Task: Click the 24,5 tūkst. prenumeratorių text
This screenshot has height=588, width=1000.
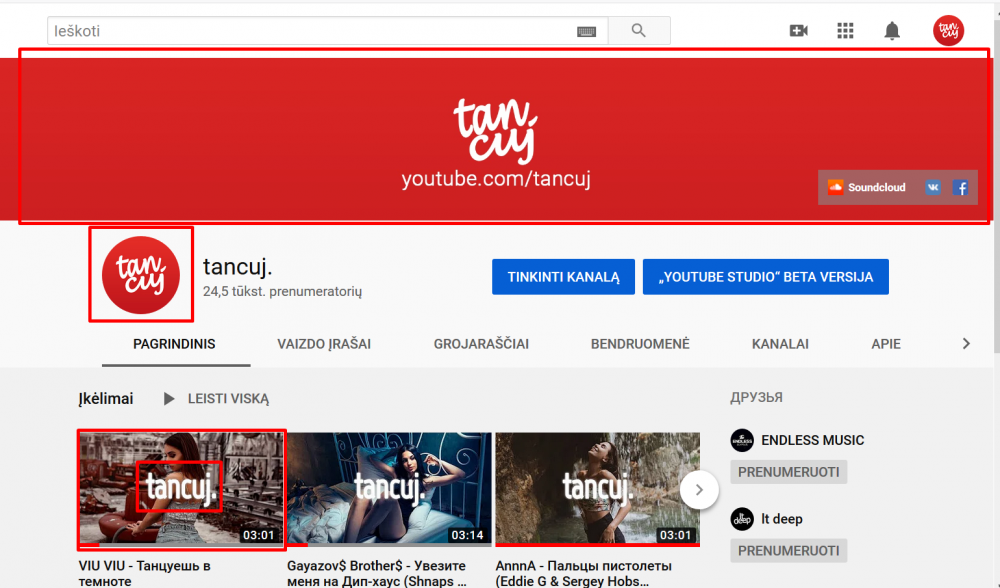Action: pos(283,291)
